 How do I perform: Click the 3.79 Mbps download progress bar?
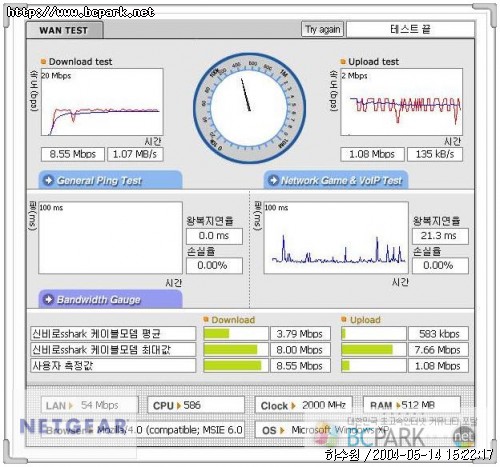pyautogui.click(x=236, y=334)
